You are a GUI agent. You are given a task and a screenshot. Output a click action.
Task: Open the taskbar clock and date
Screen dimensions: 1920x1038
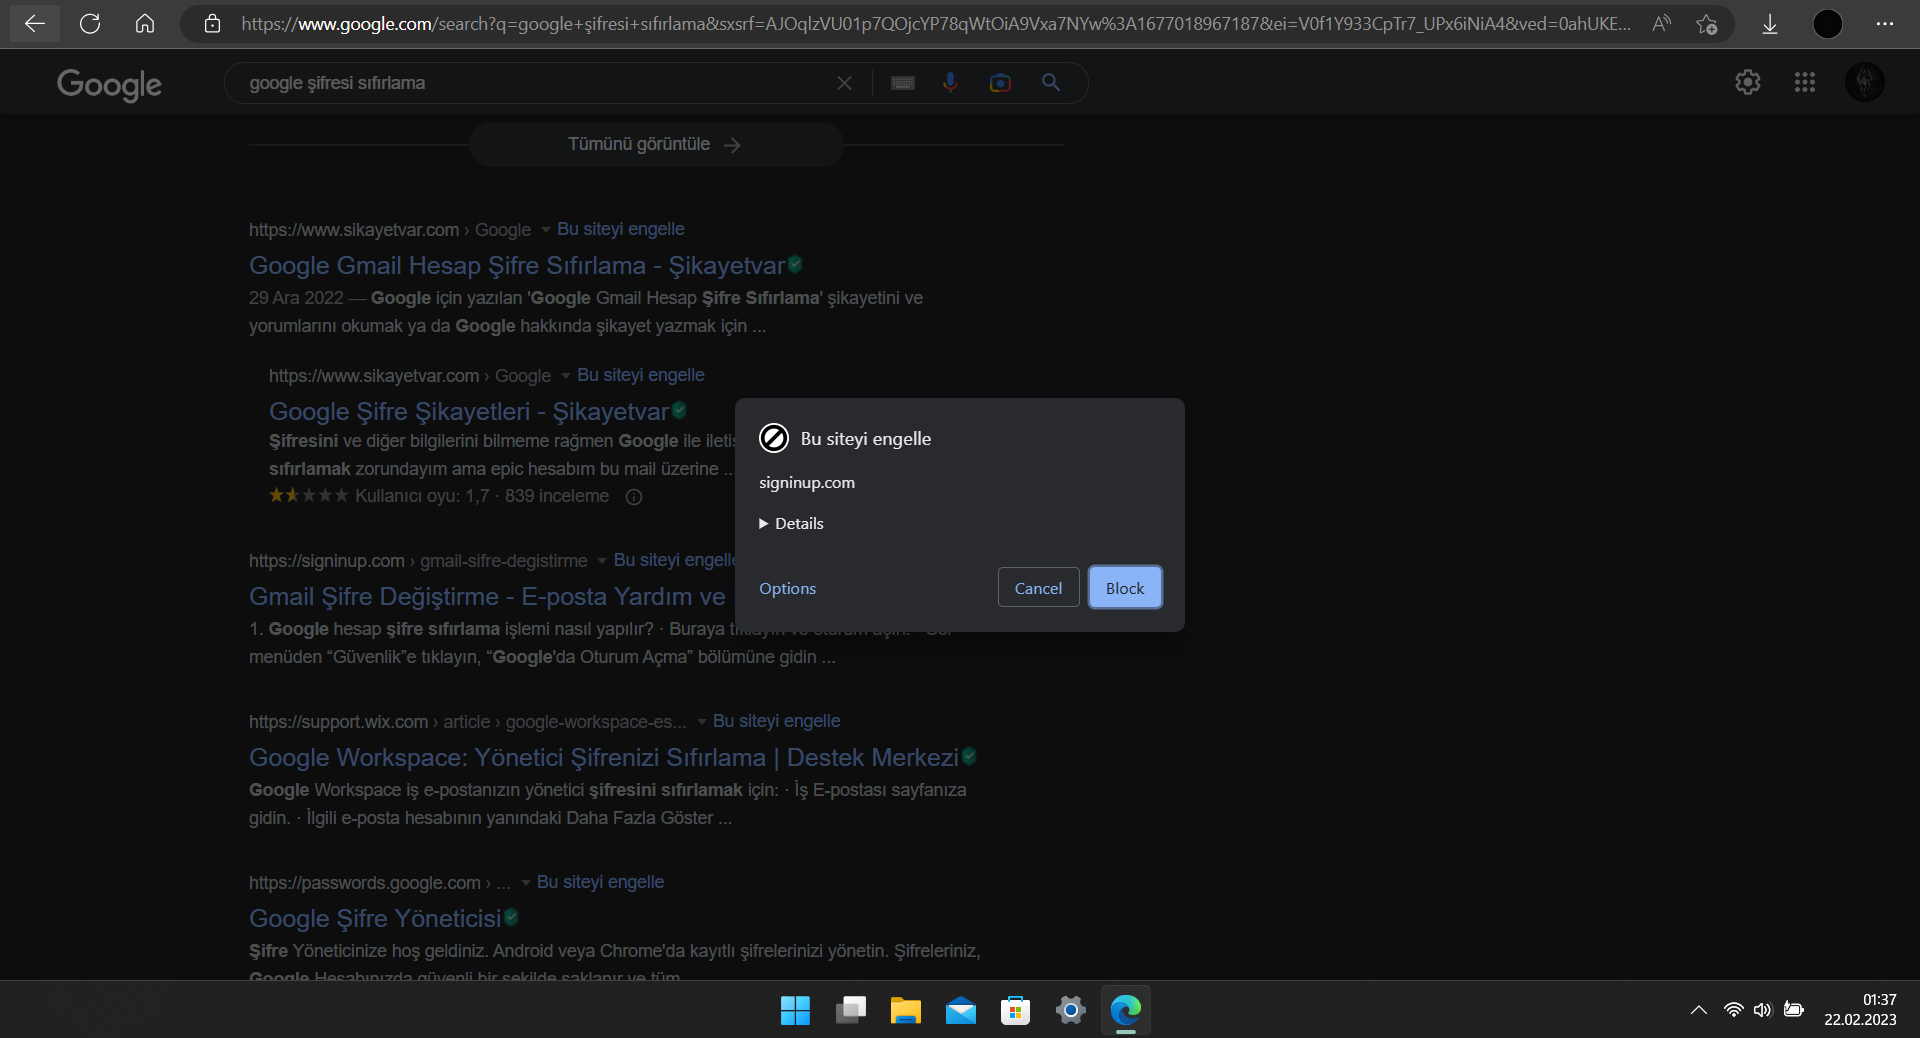tap(1860, 1010)
